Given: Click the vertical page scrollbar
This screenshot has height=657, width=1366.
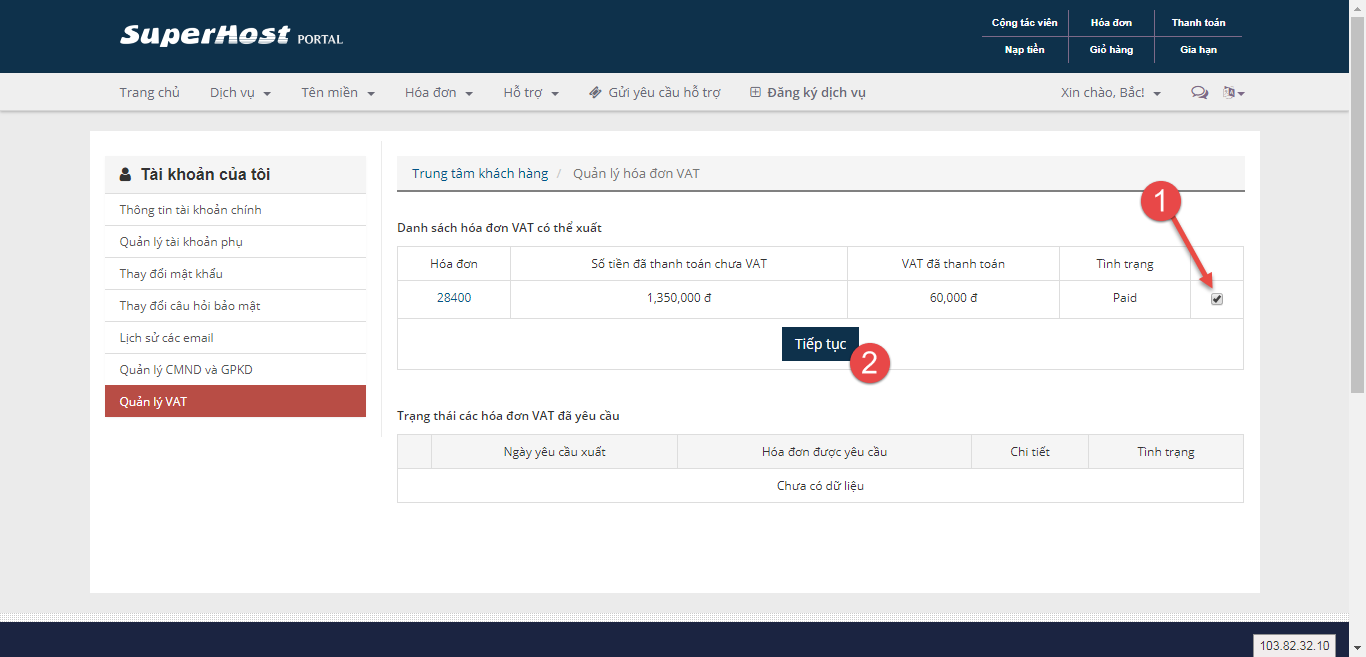Looking at the screenshot, I should click(1357, 200).
